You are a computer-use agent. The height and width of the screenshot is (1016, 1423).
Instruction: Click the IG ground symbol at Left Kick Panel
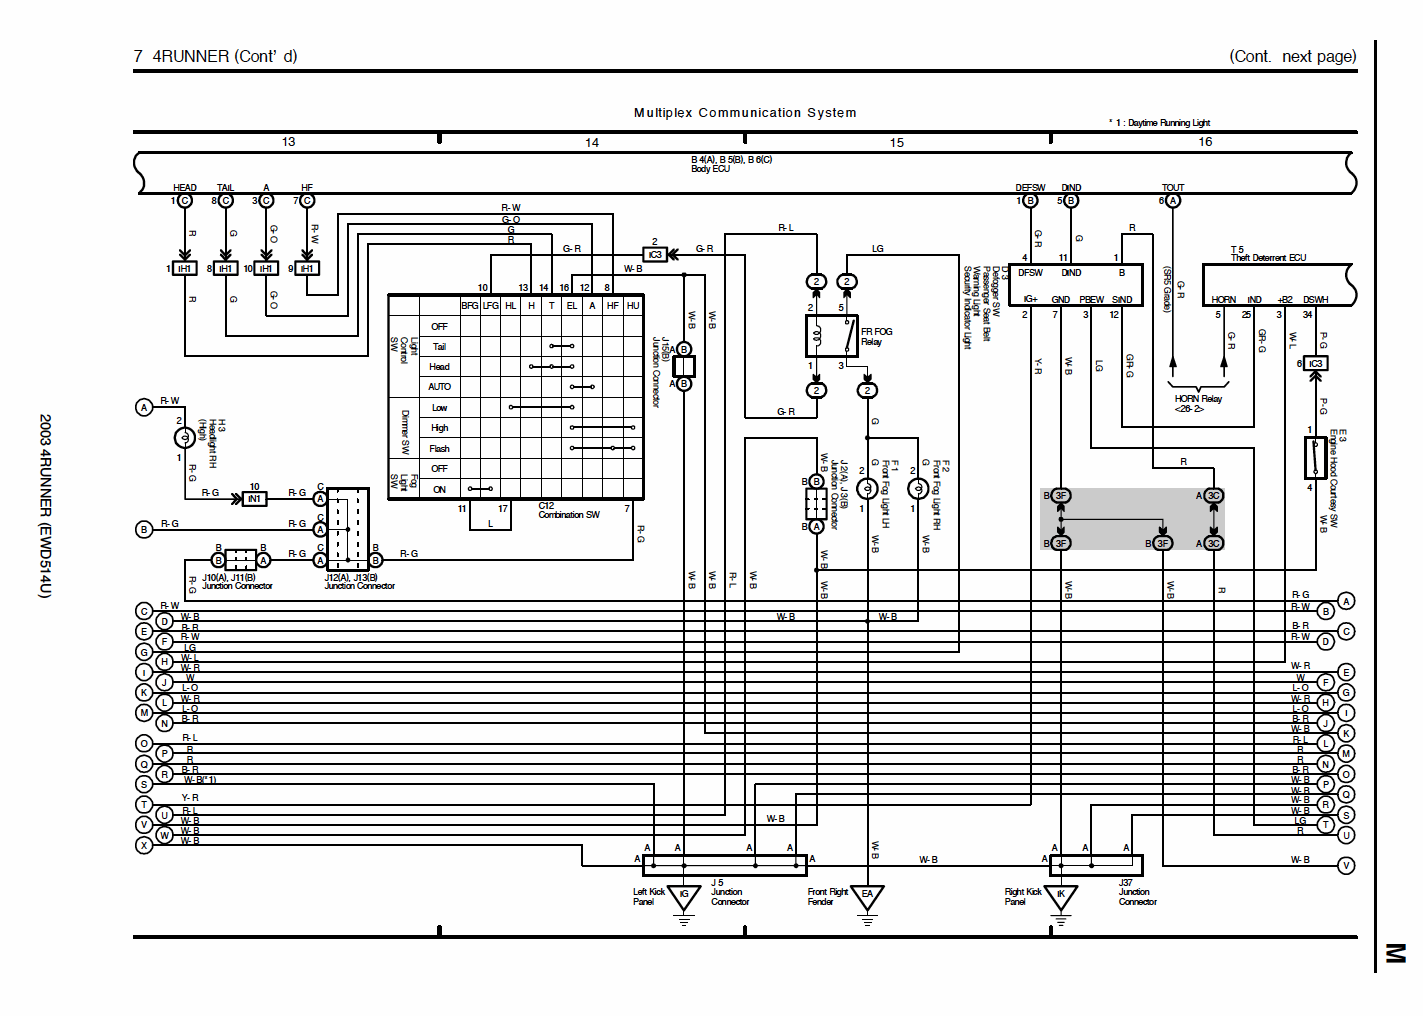[x=684, y=897]
